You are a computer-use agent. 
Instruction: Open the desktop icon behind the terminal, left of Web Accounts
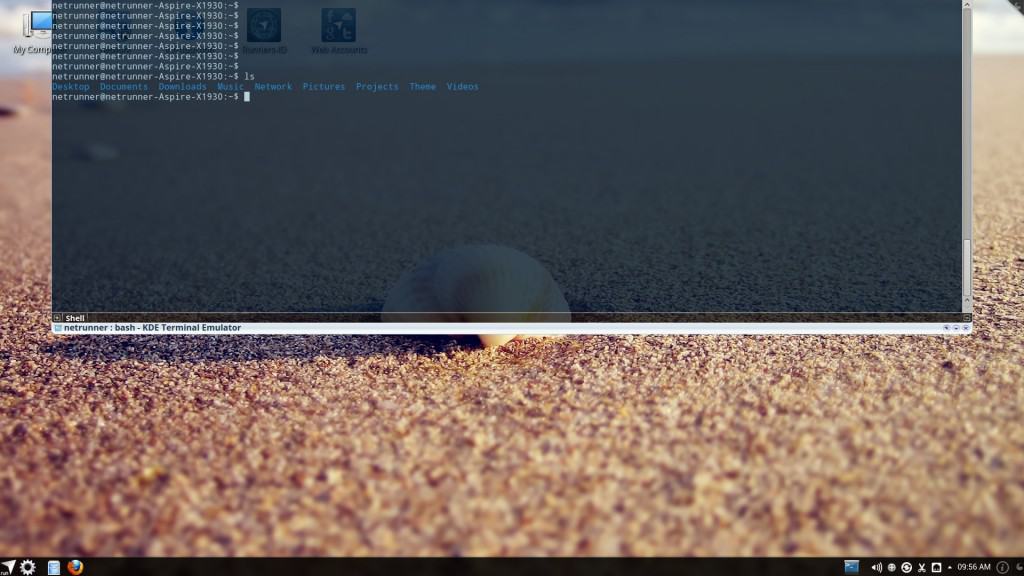(x=264, y=31)
